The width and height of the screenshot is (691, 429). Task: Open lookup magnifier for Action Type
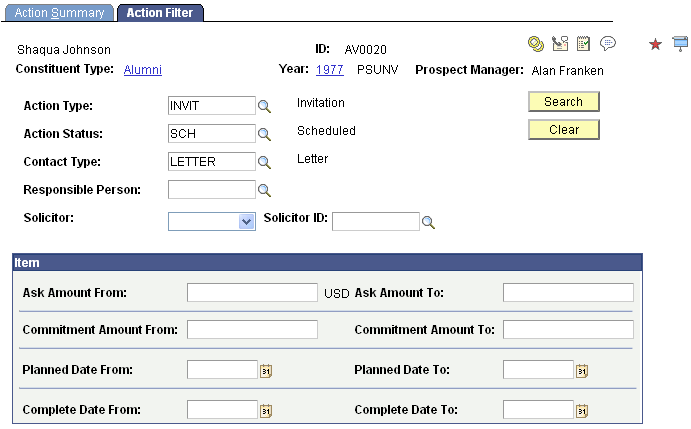[264, 106]
